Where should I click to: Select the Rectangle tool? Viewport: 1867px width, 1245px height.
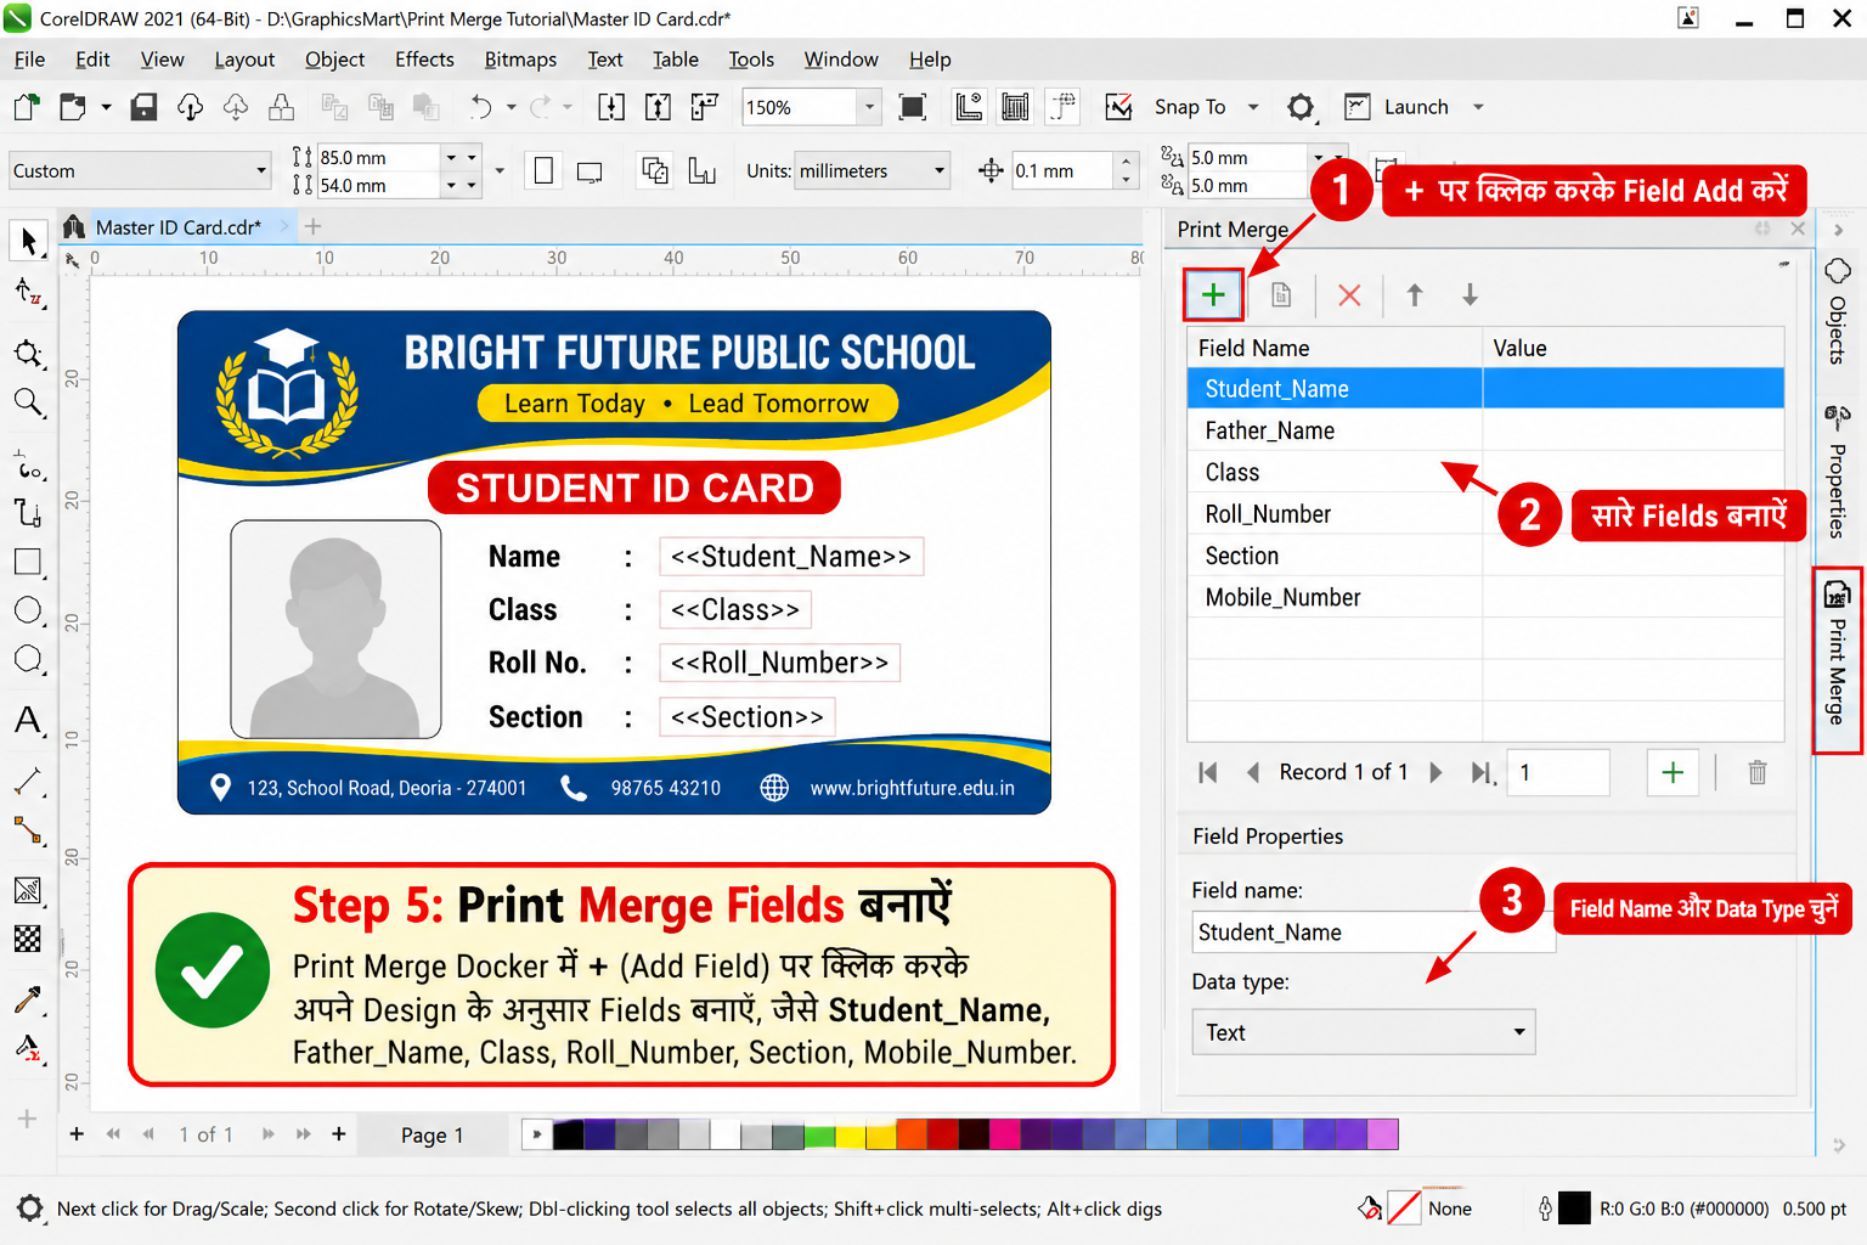click(28, 562)
